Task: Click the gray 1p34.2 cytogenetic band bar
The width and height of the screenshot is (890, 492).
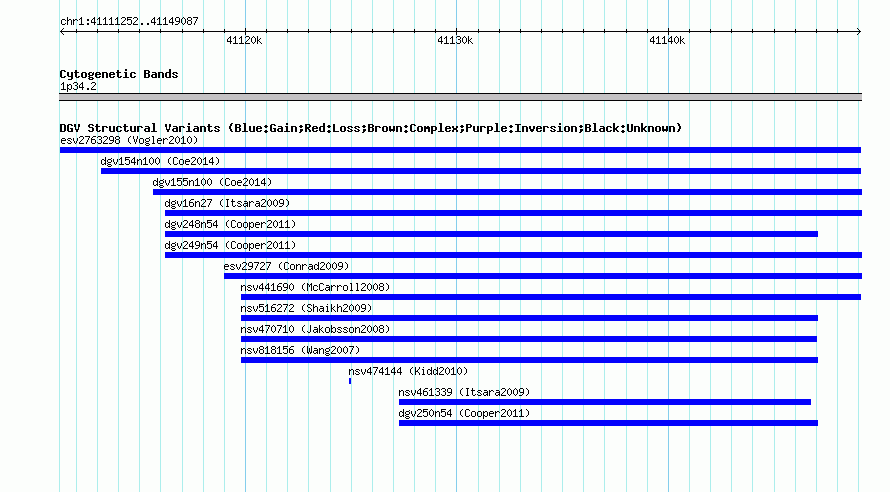Action: click(x=460, y=97)
